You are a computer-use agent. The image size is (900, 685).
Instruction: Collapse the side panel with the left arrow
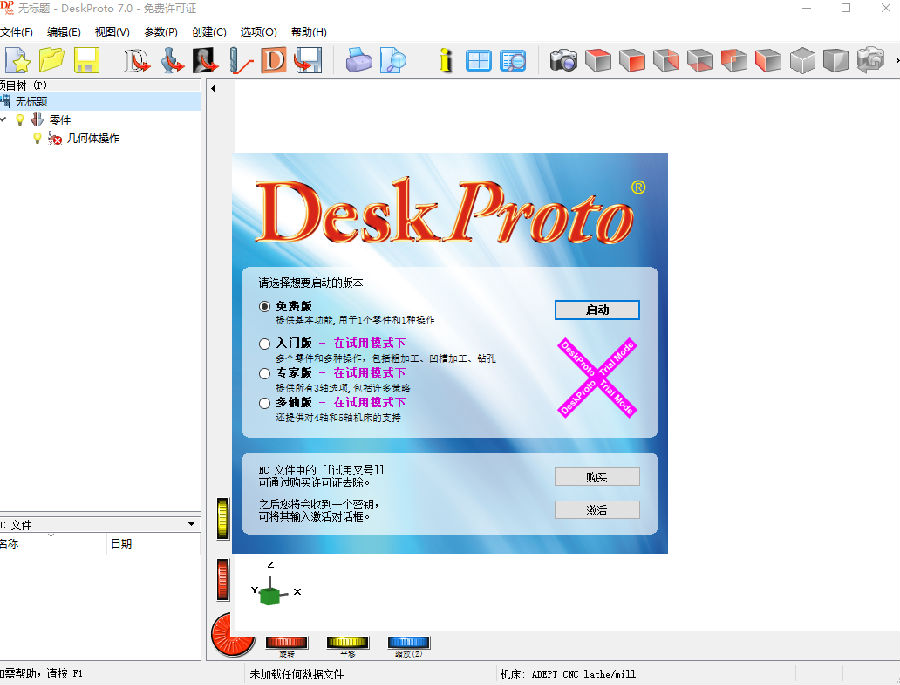213,88
